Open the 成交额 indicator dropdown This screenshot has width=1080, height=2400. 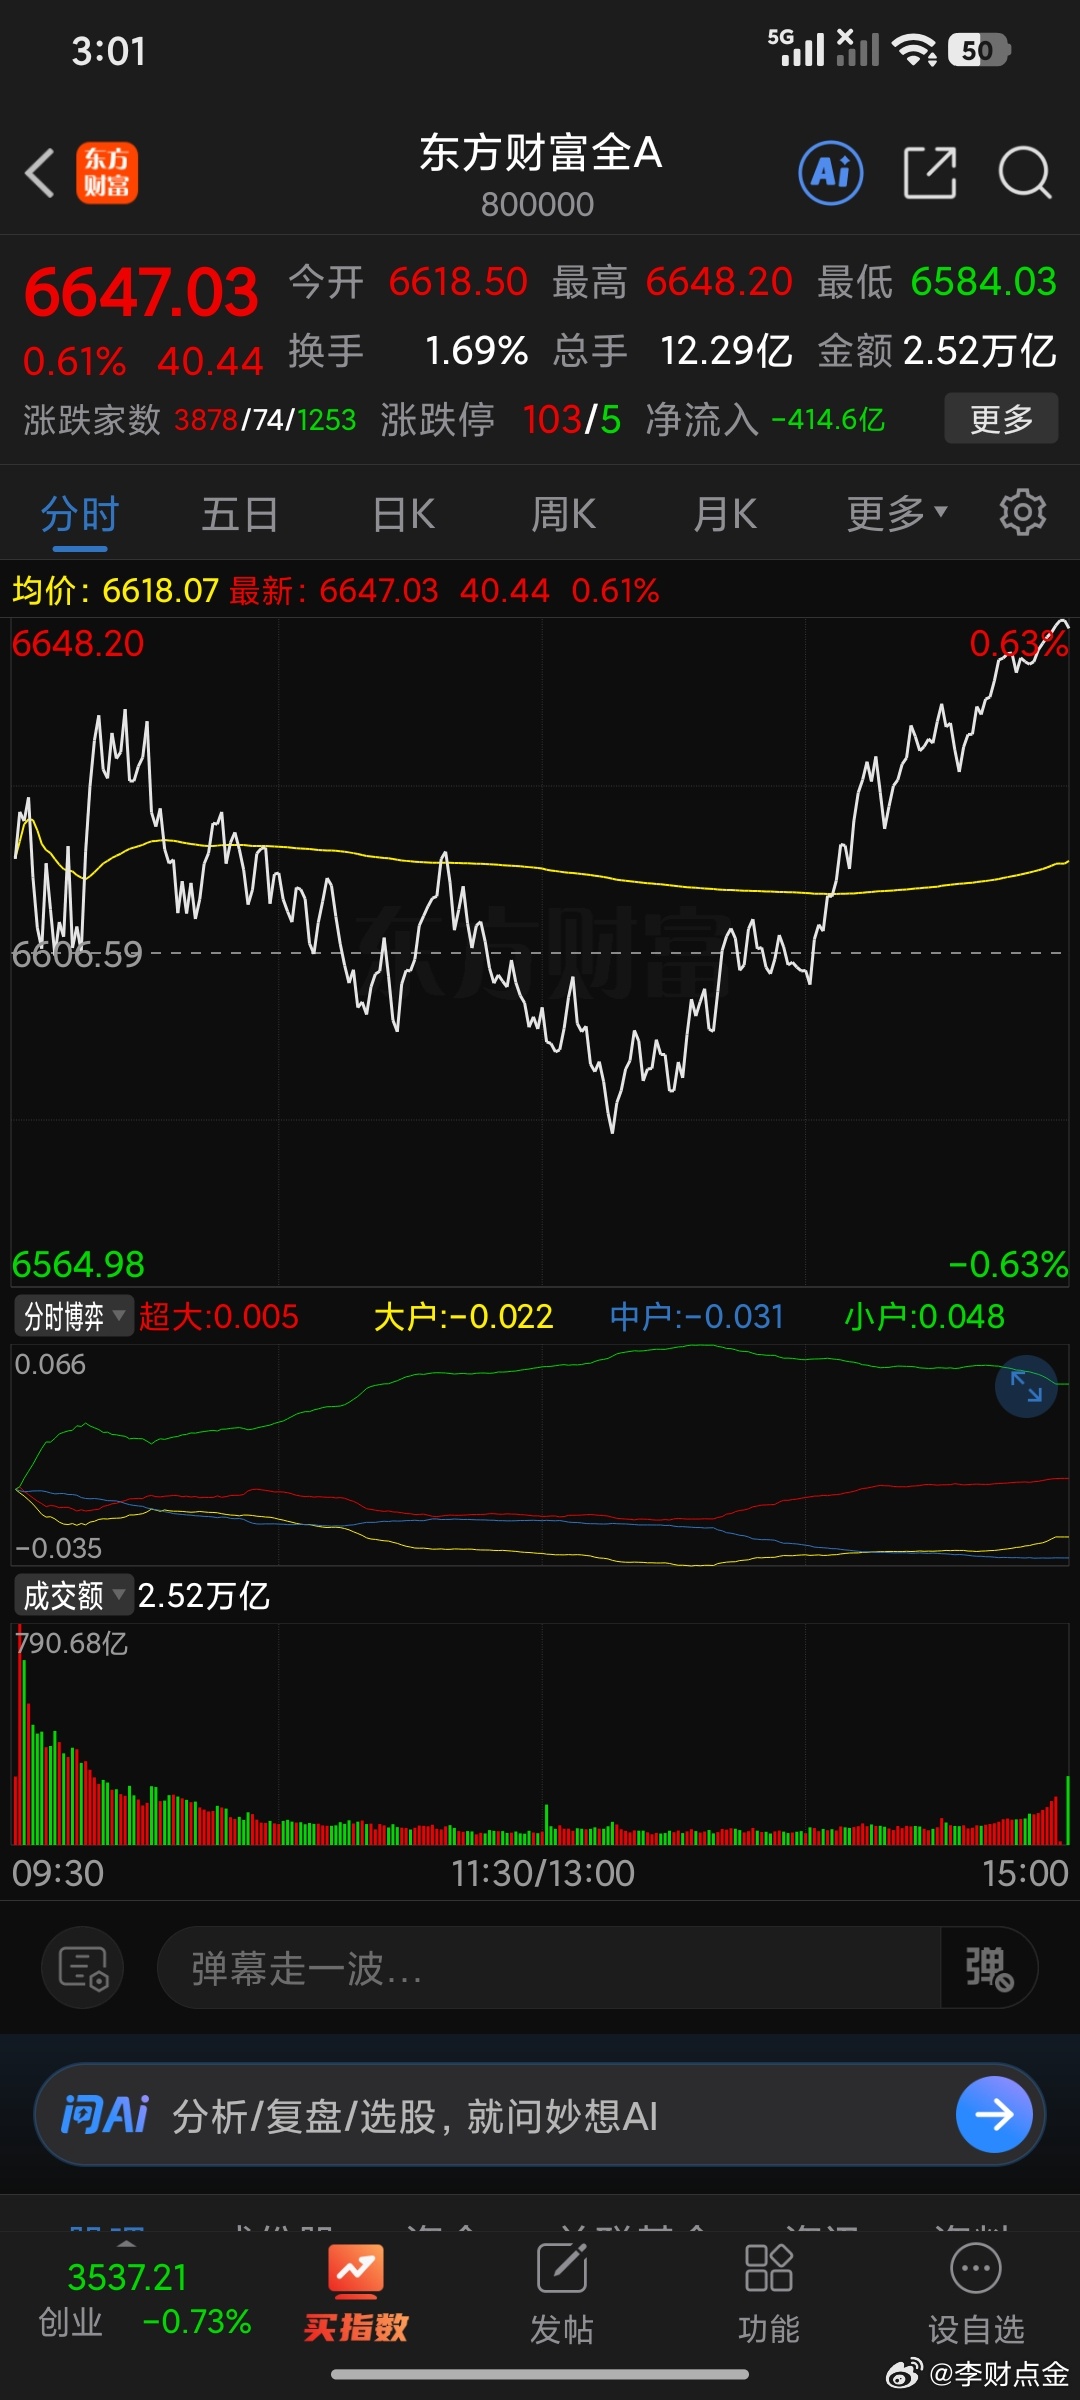(x=73, y=1595)
